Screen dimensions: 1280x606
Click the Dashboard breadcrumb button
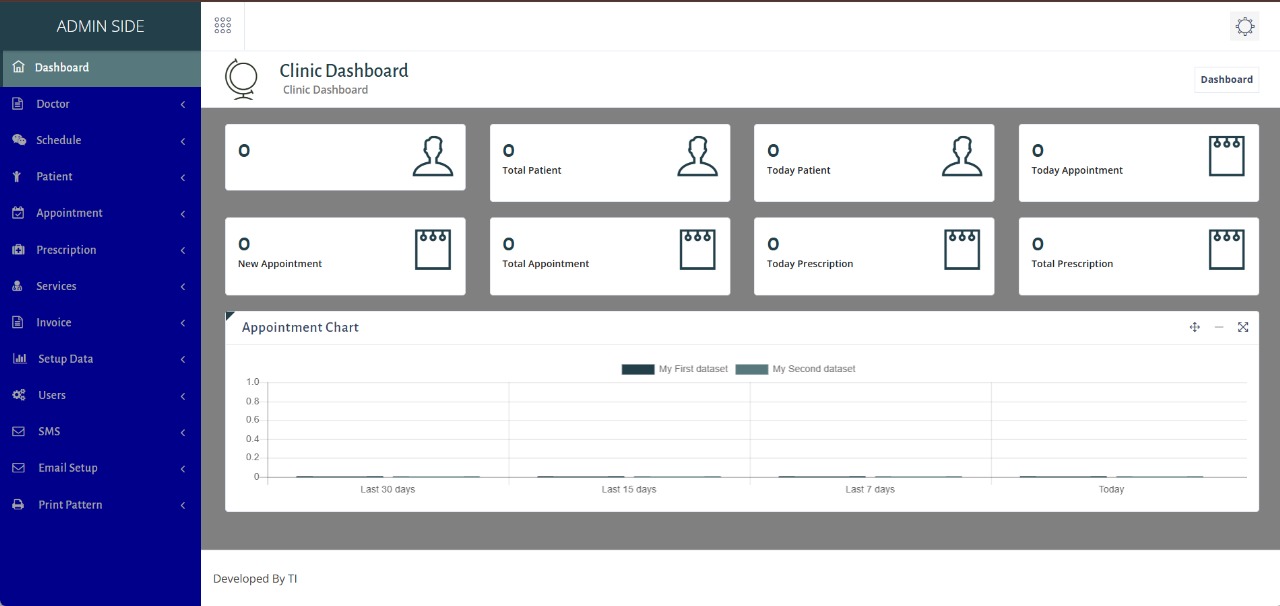tap(1226, 80)
